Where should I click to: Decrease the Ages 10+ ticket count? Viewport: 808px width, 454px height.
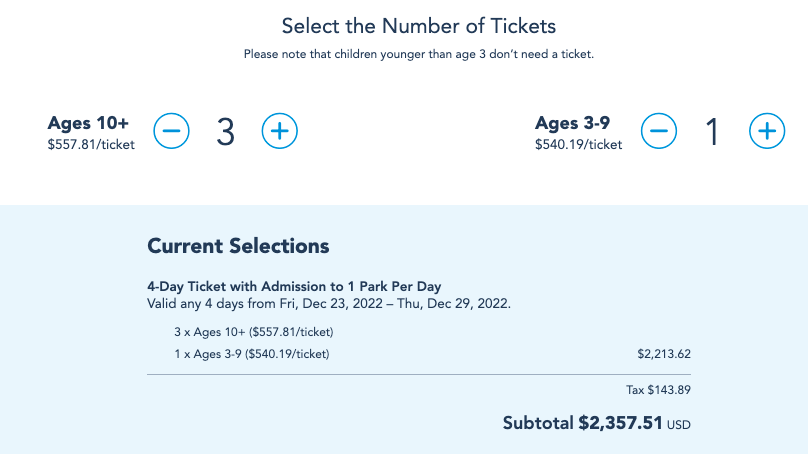coord(171,131)
